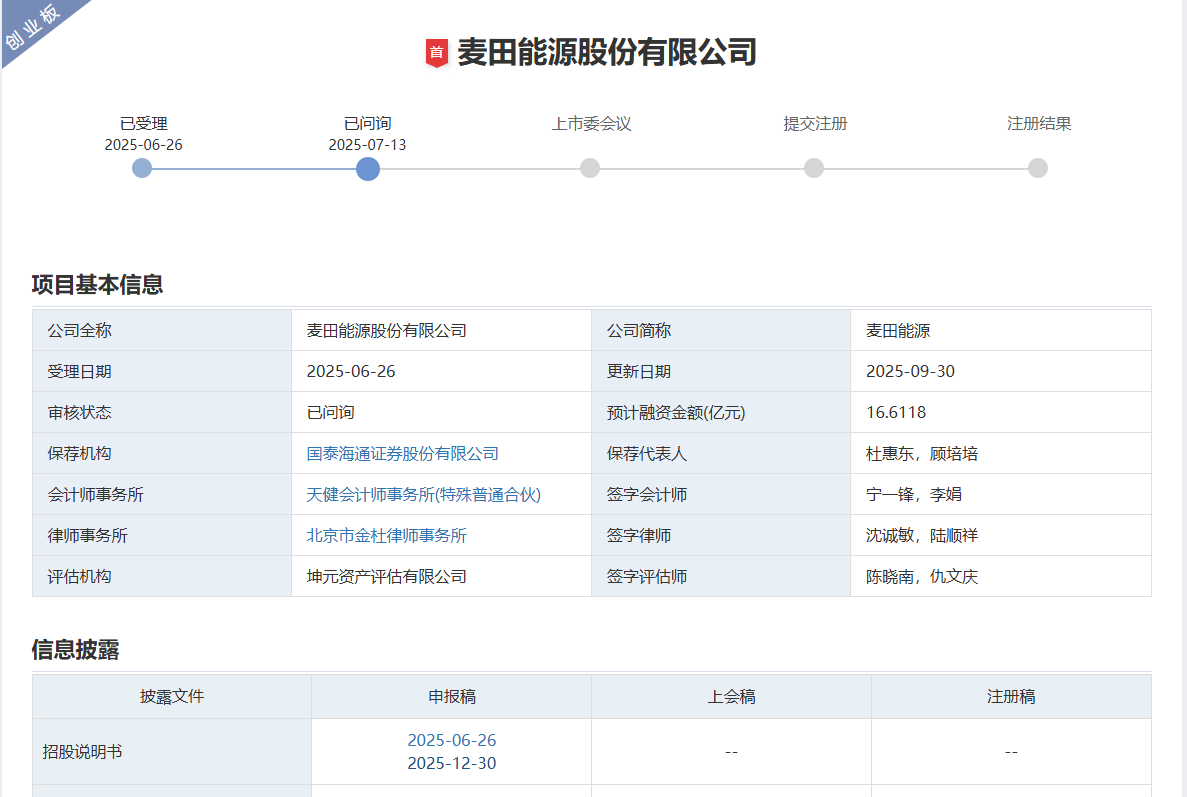The width and height of the screenshot is (1187, 797).
Task: Click the 创业板 corner ribbon
Action: (33, 27)
